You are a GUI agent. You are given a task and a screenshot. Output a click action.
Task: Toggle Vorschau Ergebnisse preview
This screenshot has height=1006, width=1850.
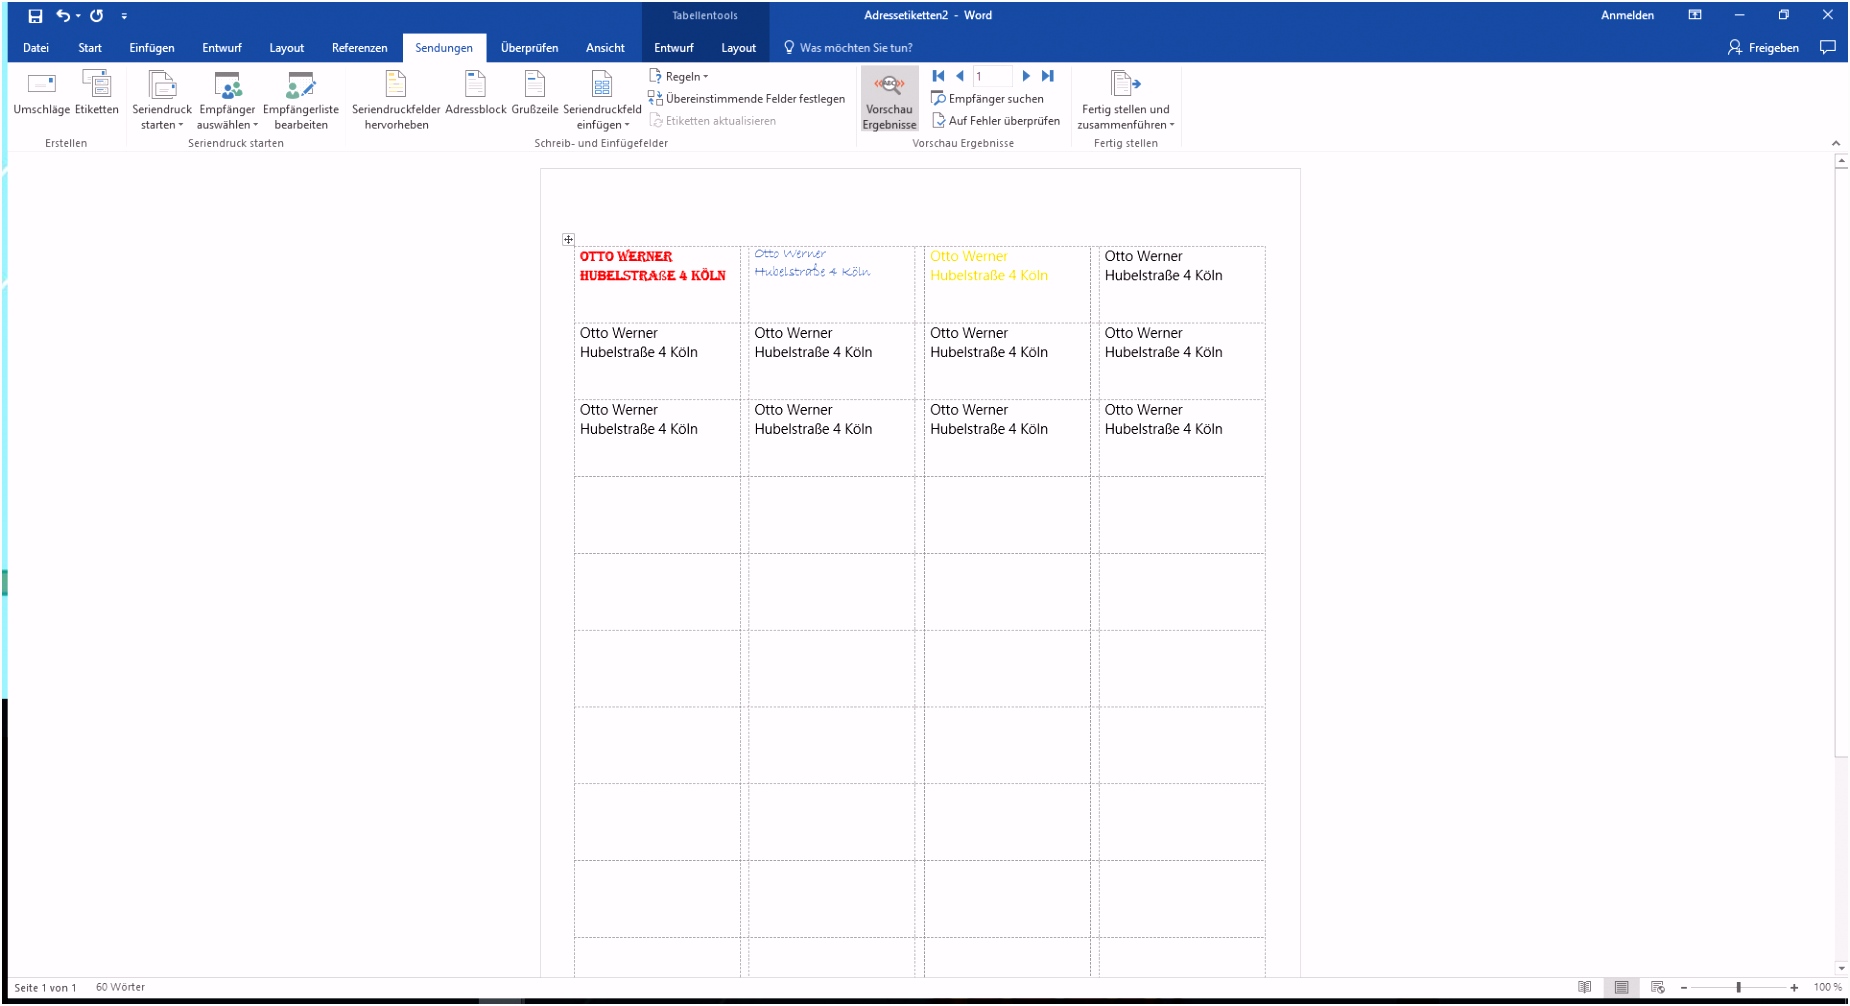point(889,100)
